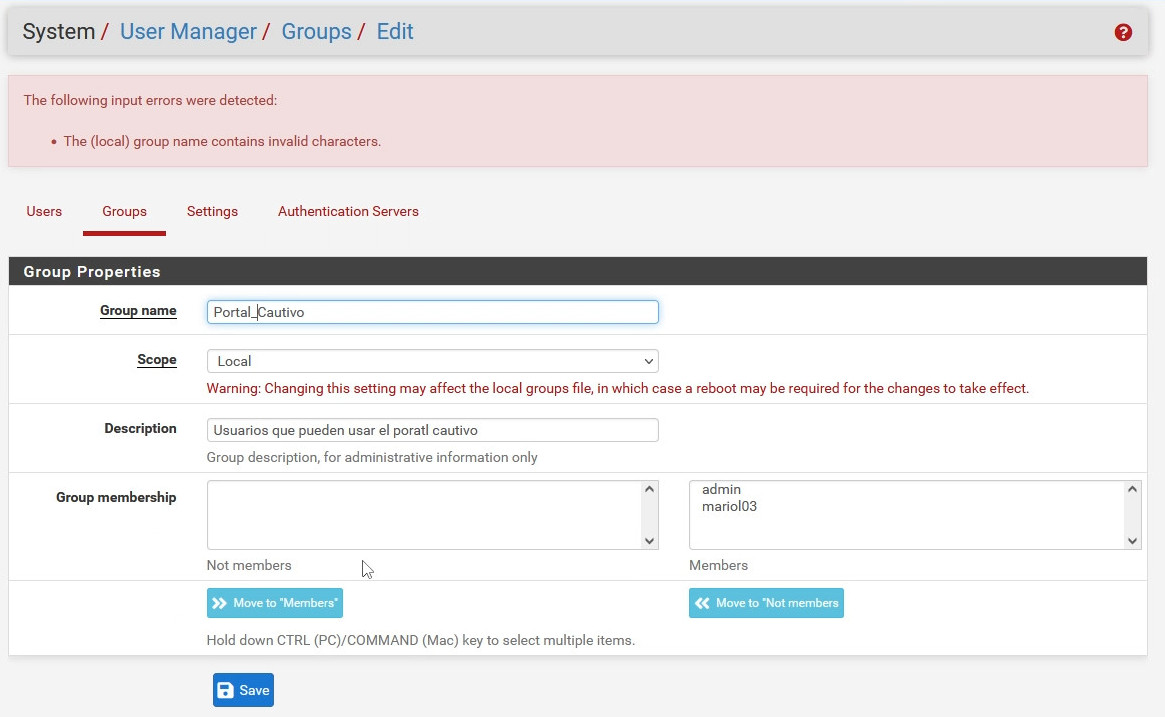
Task: Click the Edit breadcrumb link
Action: (x=395, y=32)
